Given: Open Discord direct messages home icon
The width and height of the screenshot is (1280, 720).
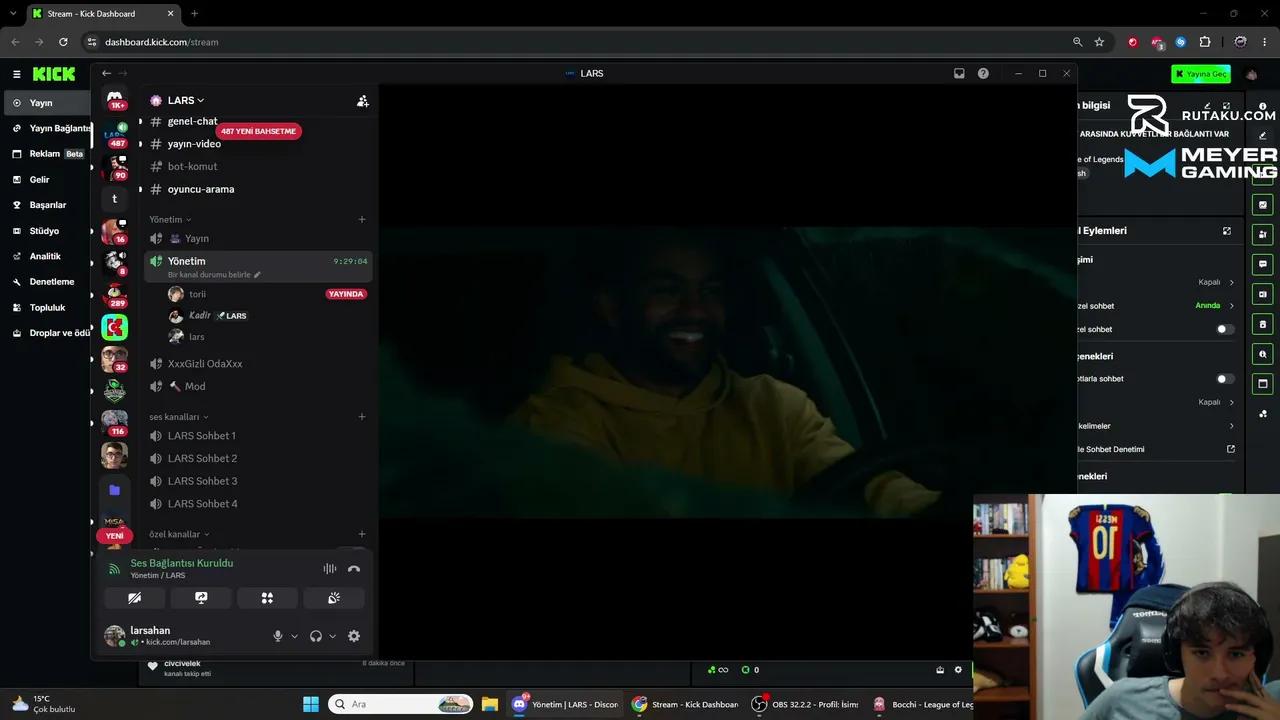Looking at the screenshot, I should [115, 99].
